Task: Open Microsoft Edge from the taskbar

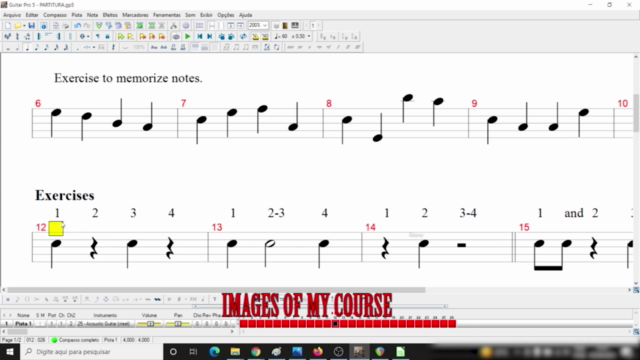Action: (x=214, y=351)
